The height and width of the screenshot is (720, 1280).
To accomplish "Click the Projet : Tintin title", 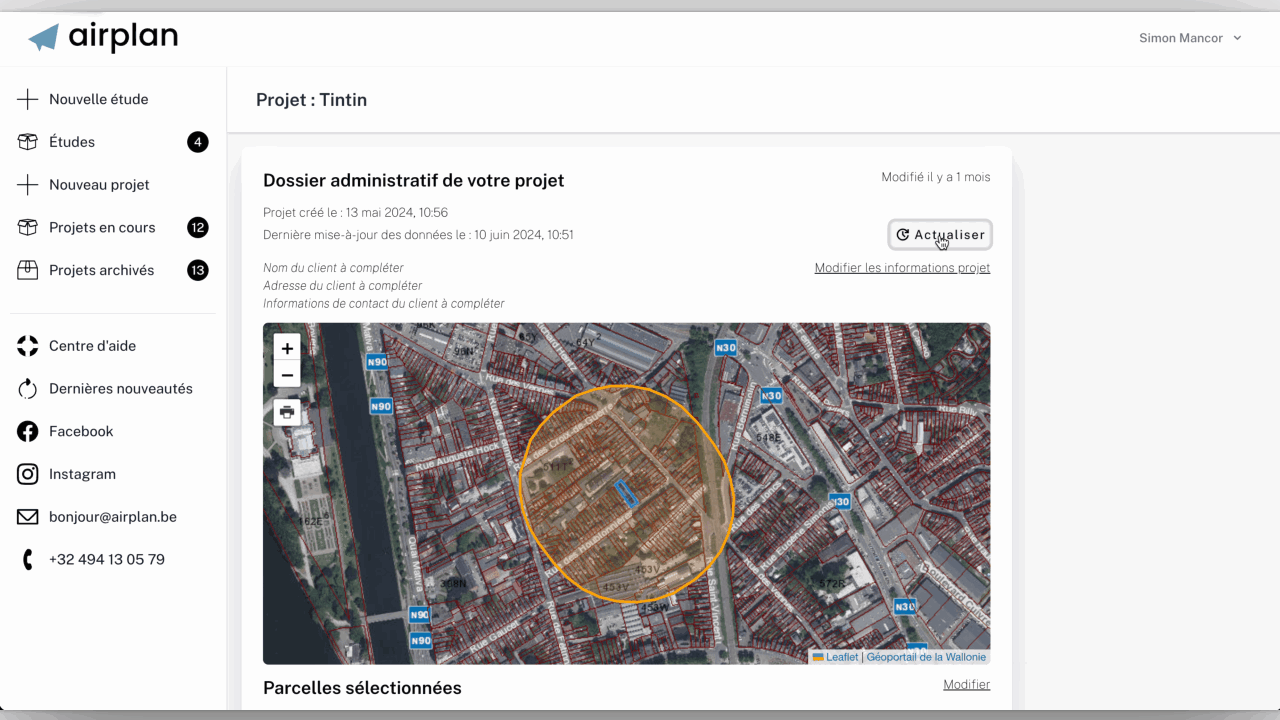I will click(311, 100).
